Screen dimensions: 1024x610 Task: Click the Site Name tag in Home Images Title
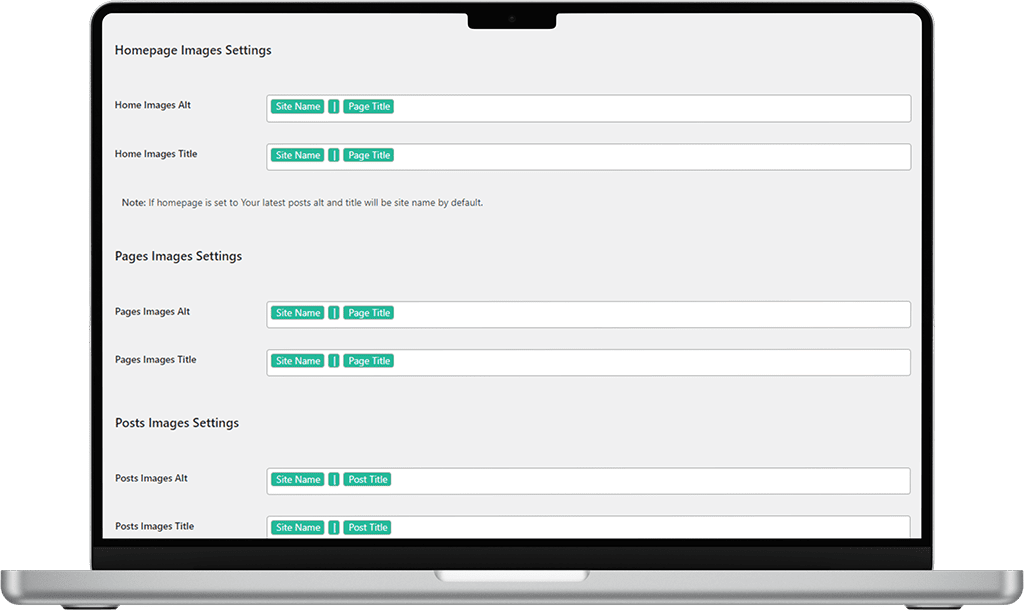(297, 155)
